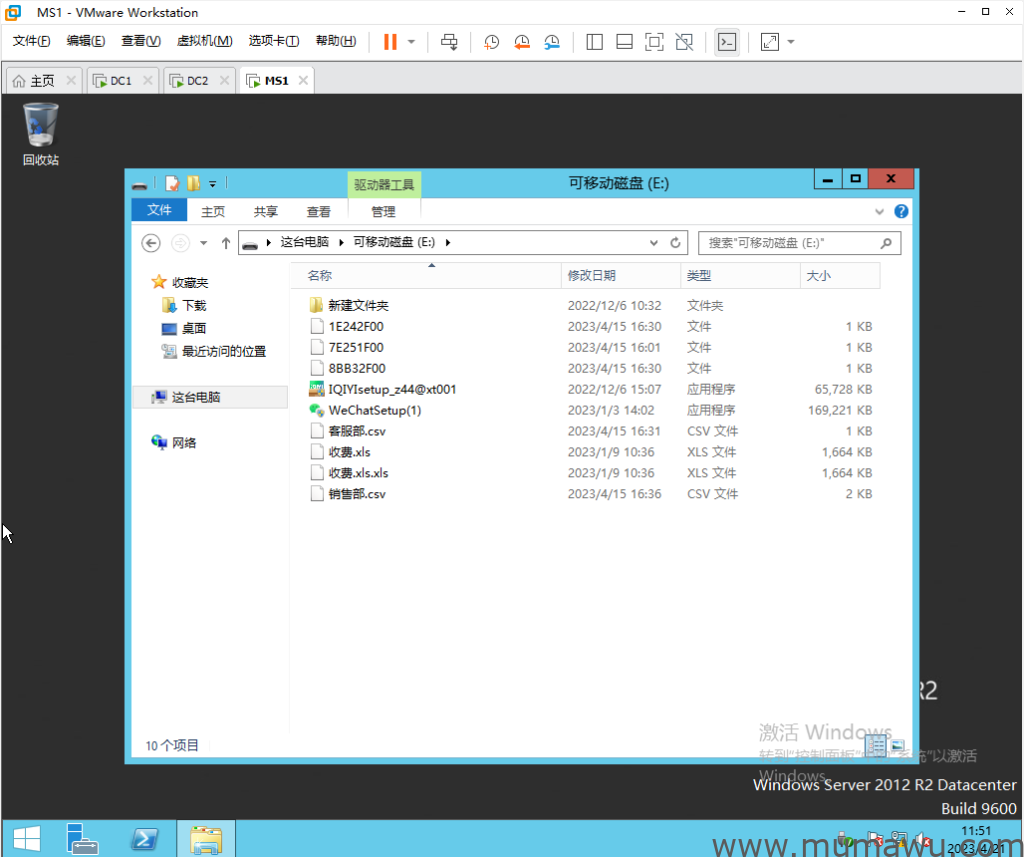Click the Explorer refresh icon in address bar

point(676,243)
